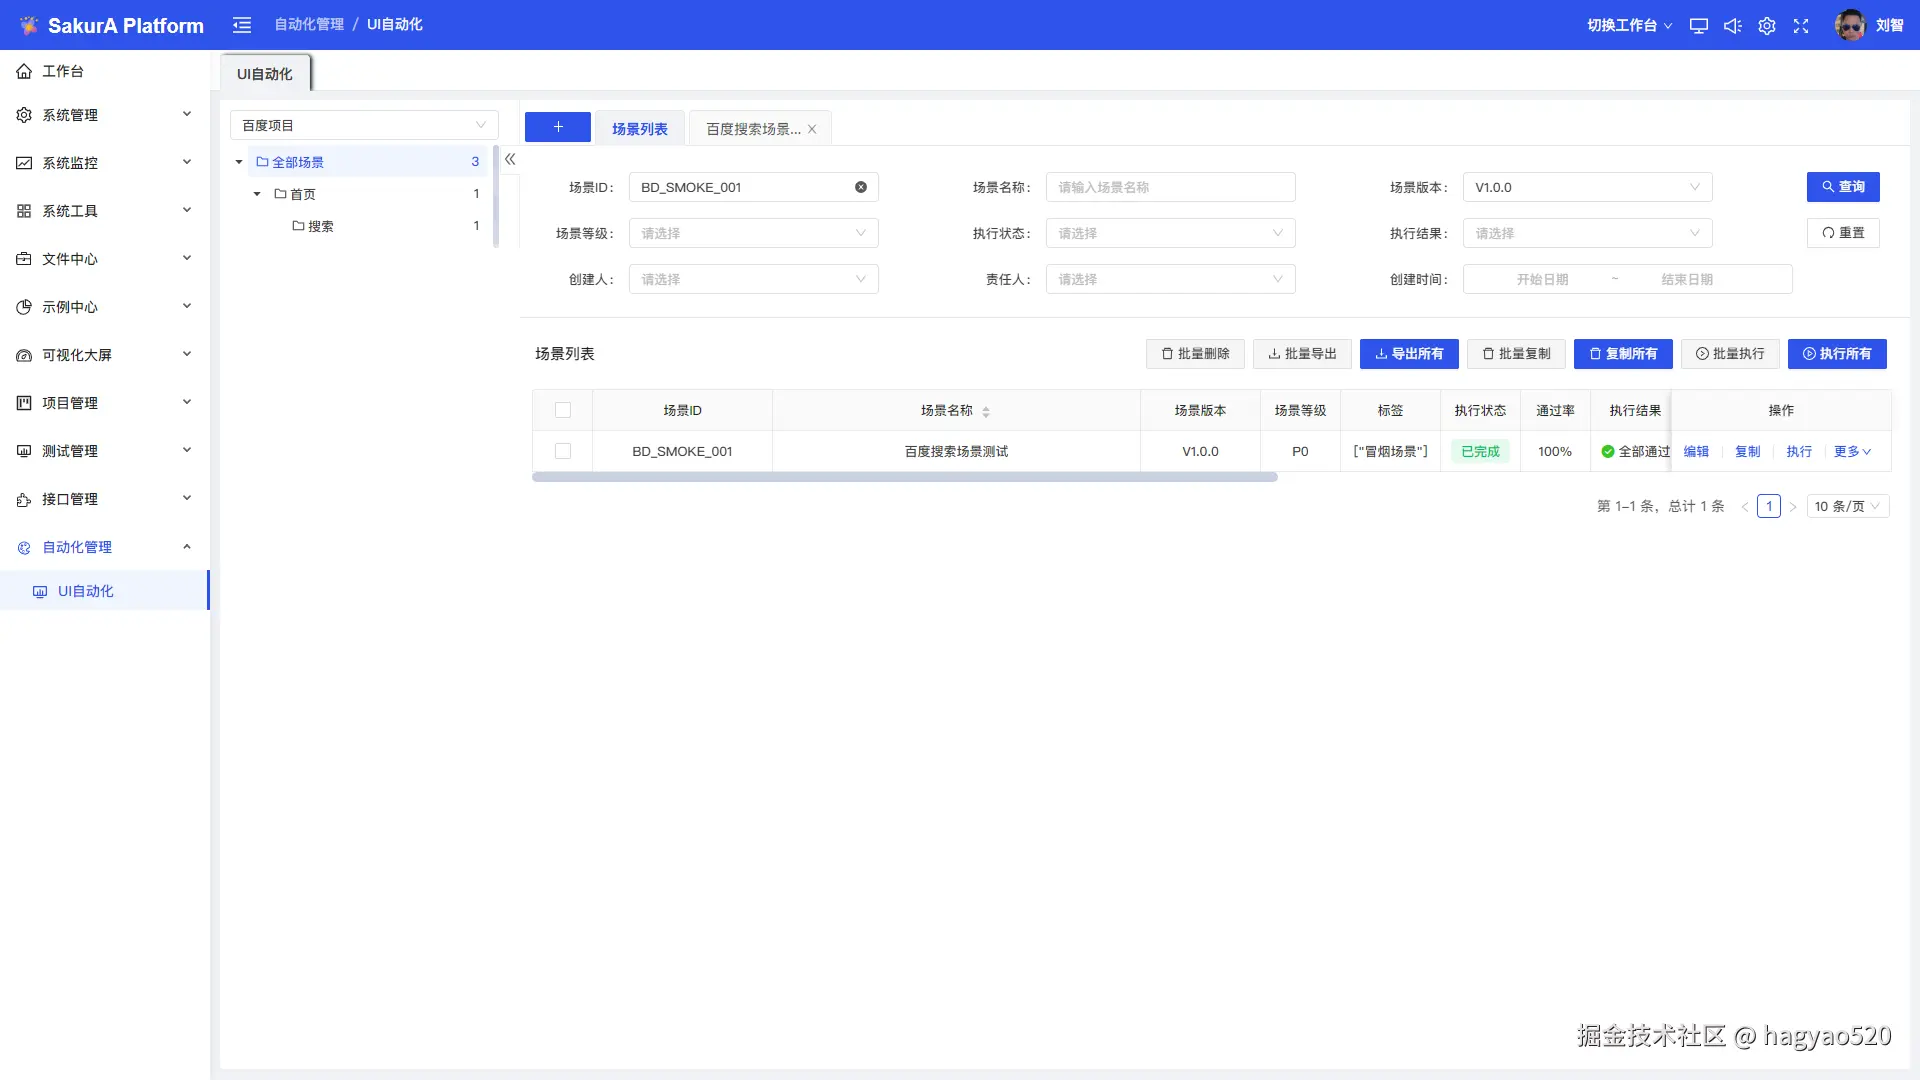1920x1080 pixels.
Task: Click the monitor screen icon in header
Action: (x=1698, y=26)
